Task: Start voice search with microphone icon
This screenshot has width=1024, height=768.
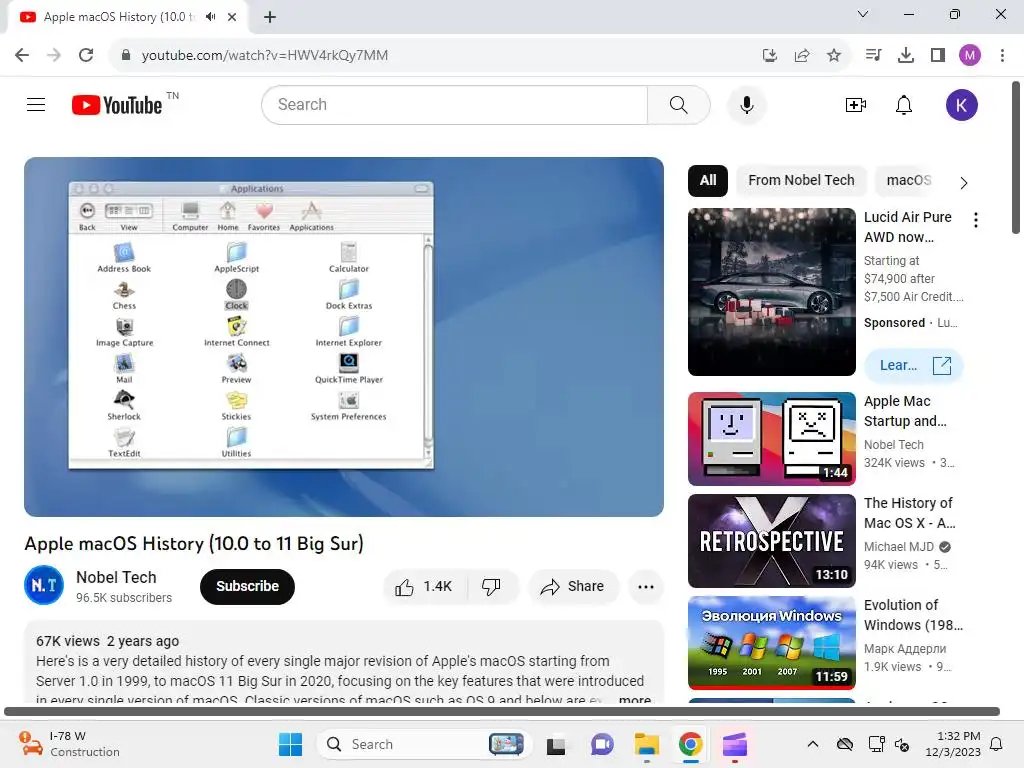Action: pyautogui.click(x=746, y=104)
